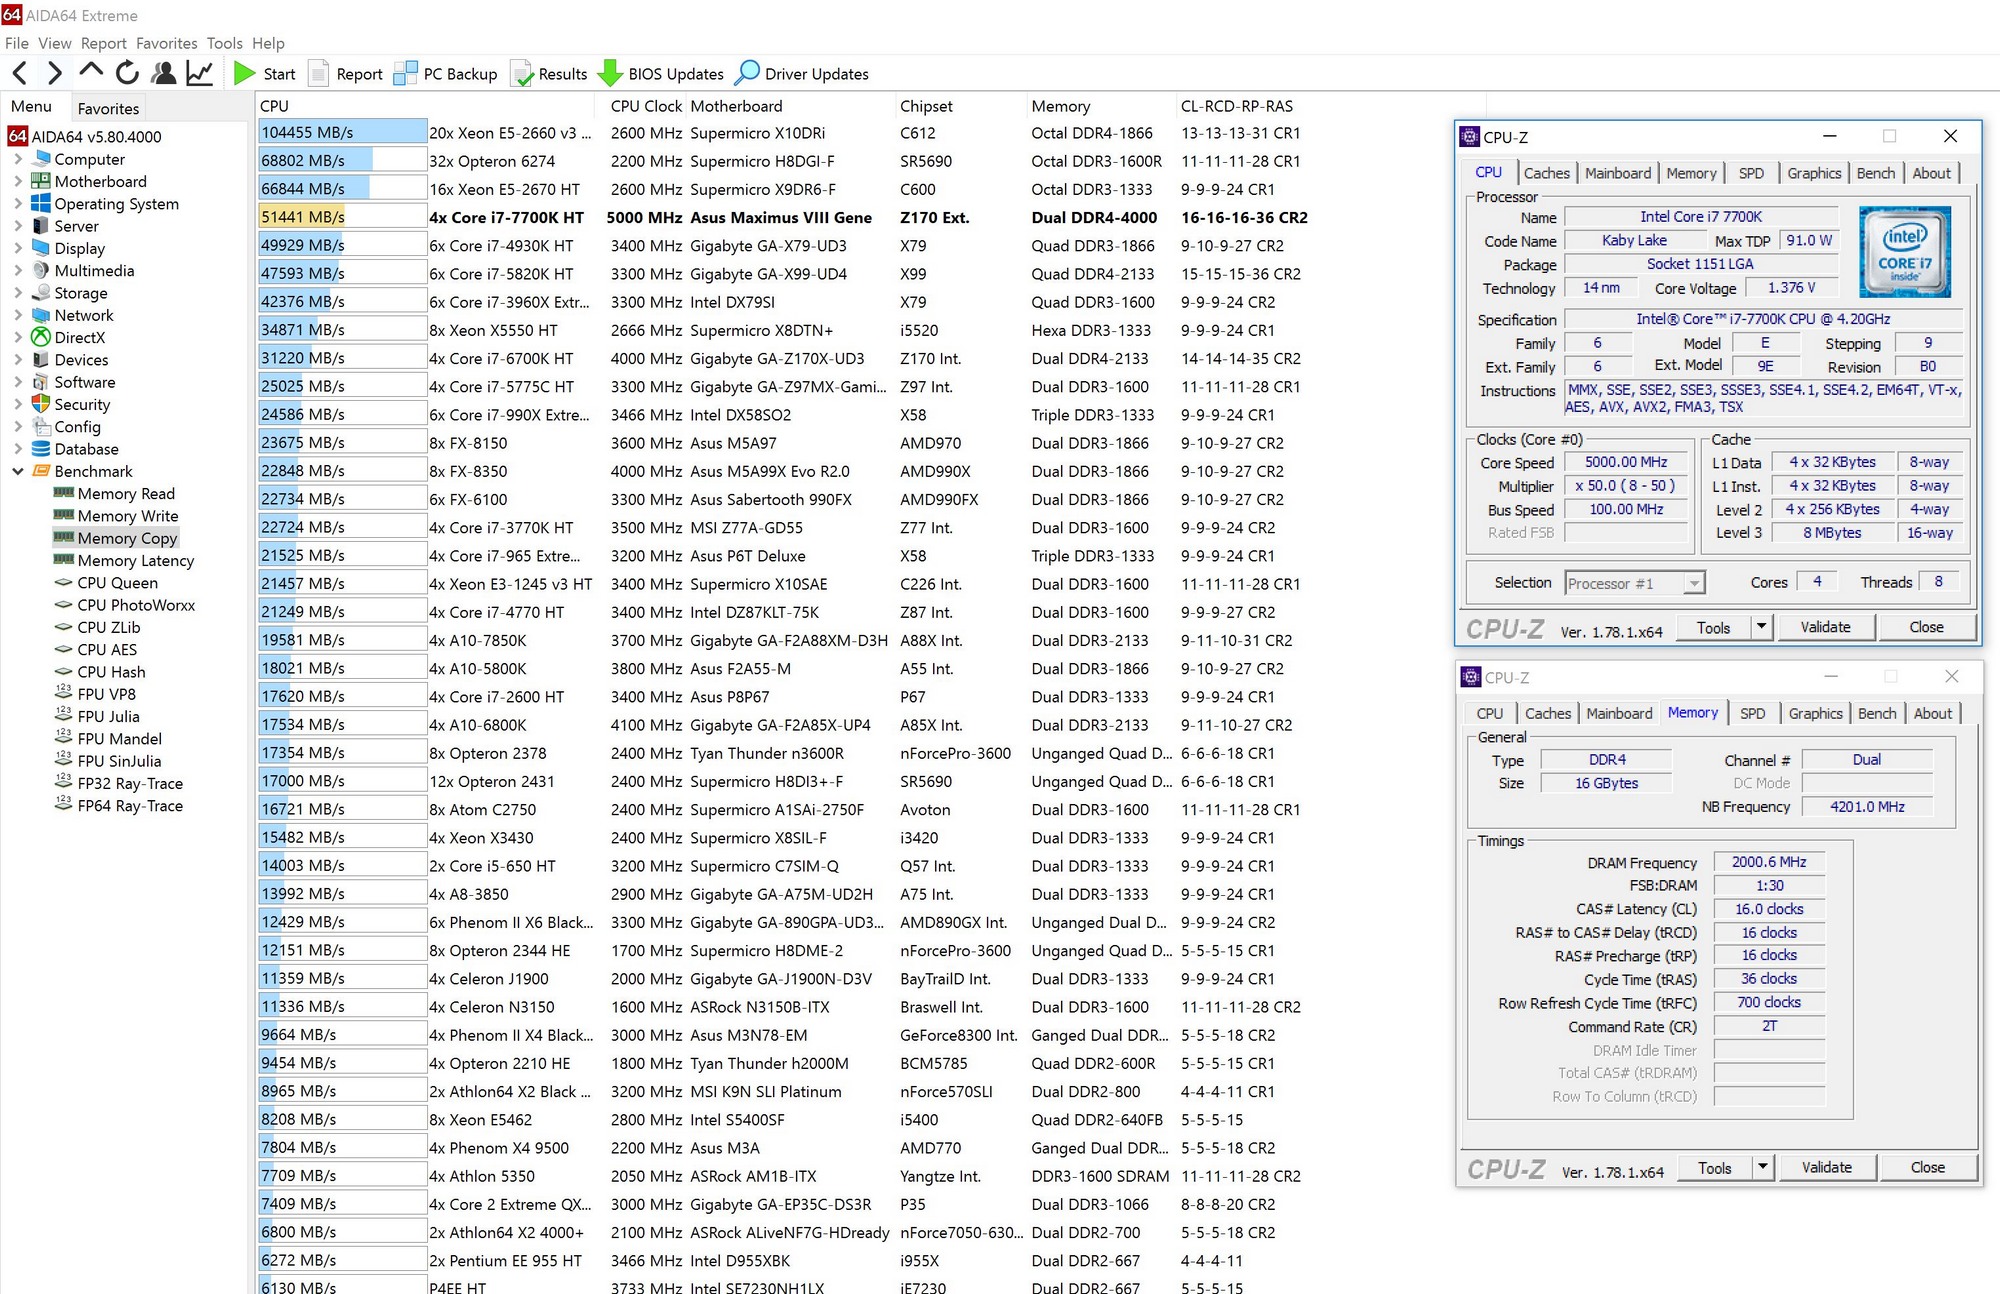This screenshot has width=2000, height=1294.
Task: Open the FP64 Ray-Trace benchmark
Action: [130, 805]
